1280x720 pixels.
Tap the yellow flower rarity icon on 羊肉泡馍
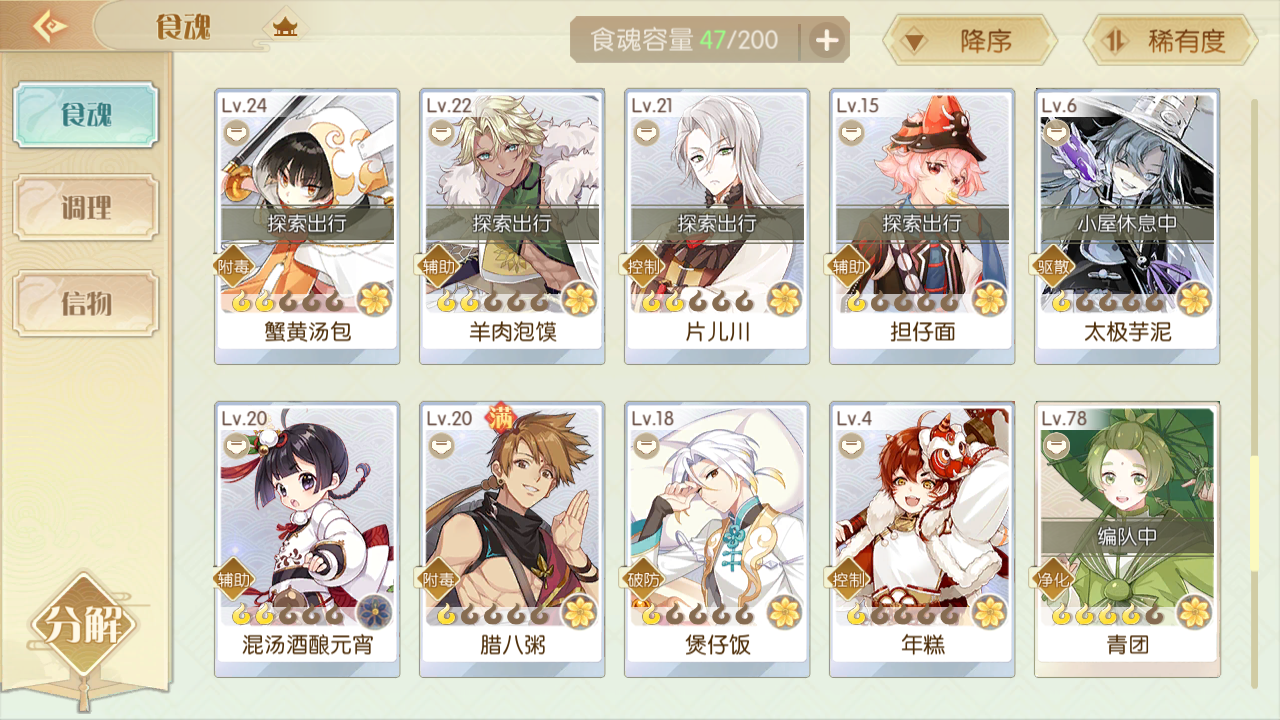(580, 298)
